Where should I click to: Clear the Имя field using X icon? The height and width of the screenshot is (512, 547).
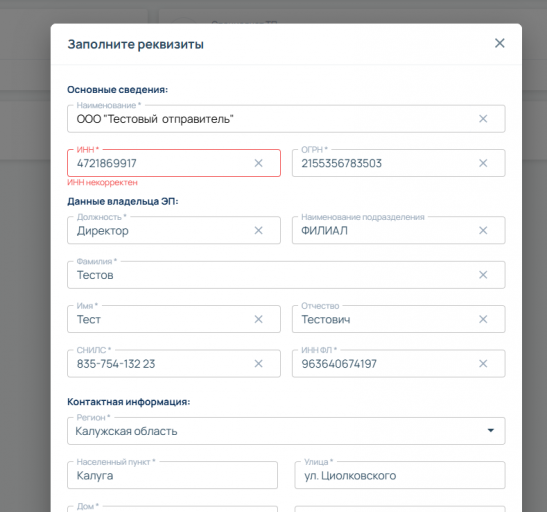(x=258, y=319)
